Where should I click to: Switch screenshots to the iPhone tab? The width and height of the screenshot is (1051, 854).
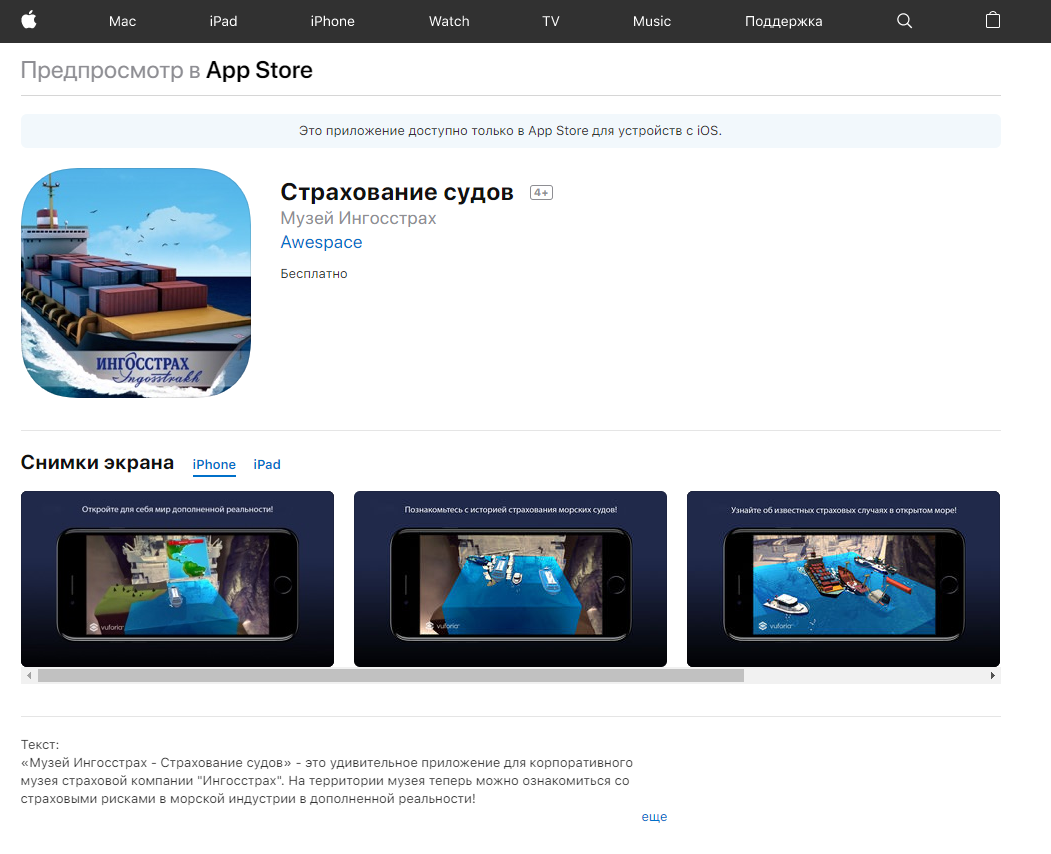pyautogui.click(x=214, y=465)
